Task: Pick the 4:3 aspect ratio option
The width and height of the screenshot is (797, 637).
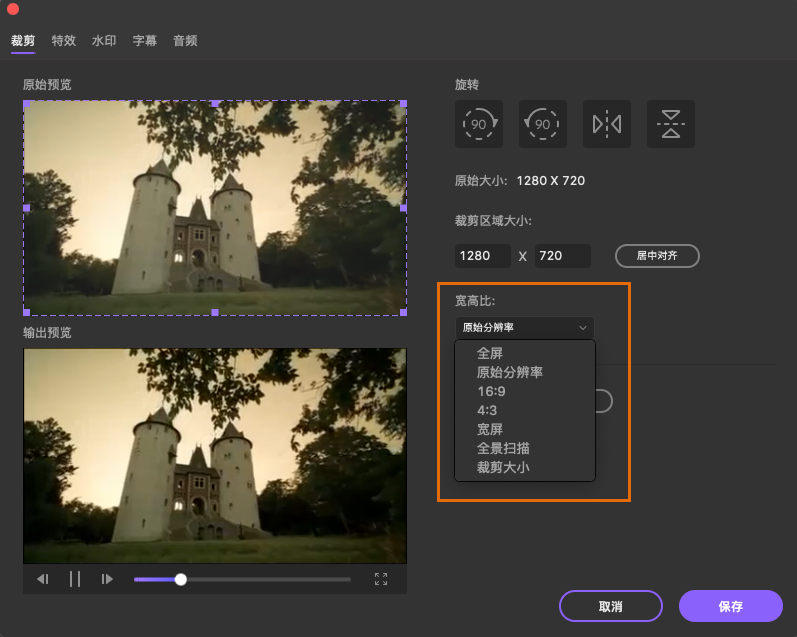Action: [x=488, y=410]
